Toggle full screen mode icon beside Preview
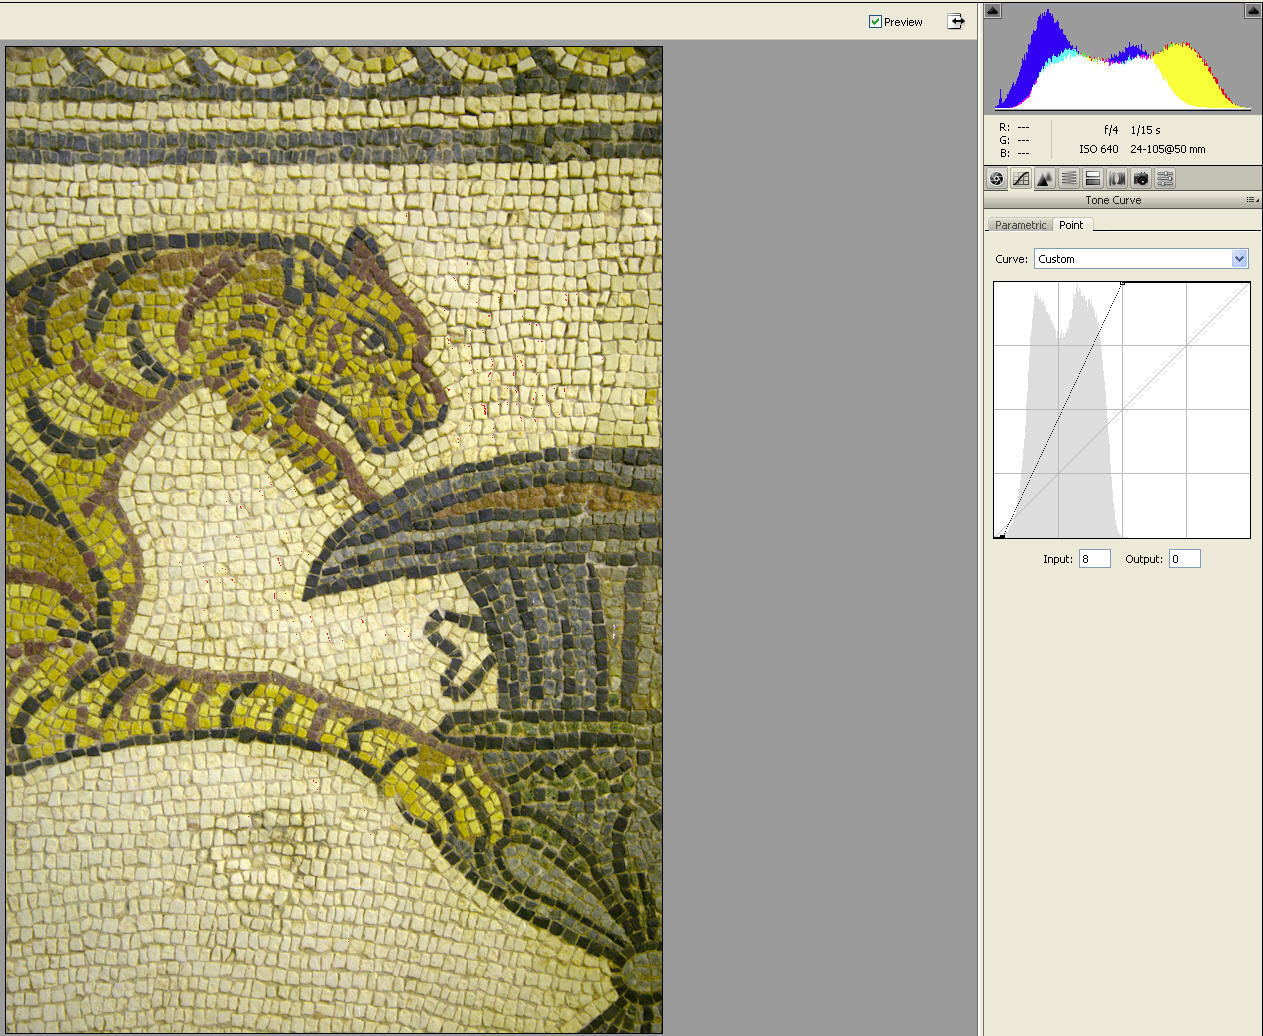This screenshot has height=1036, width=1263. (x=956, y=21)
